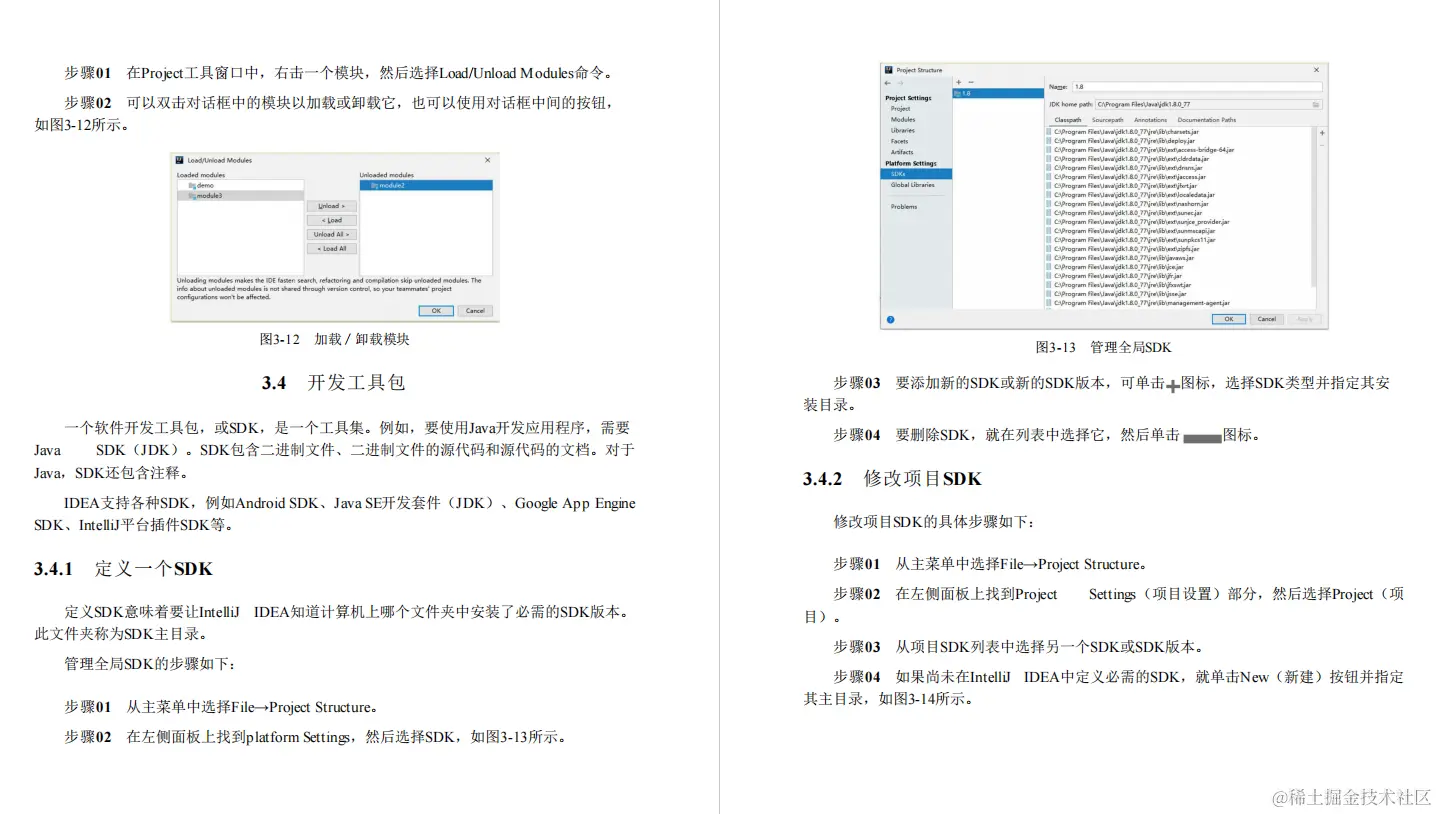Select Facets in the settings sidebar
The width and height of the screenshot is (1438, 814).
click(x=899, y=141)
